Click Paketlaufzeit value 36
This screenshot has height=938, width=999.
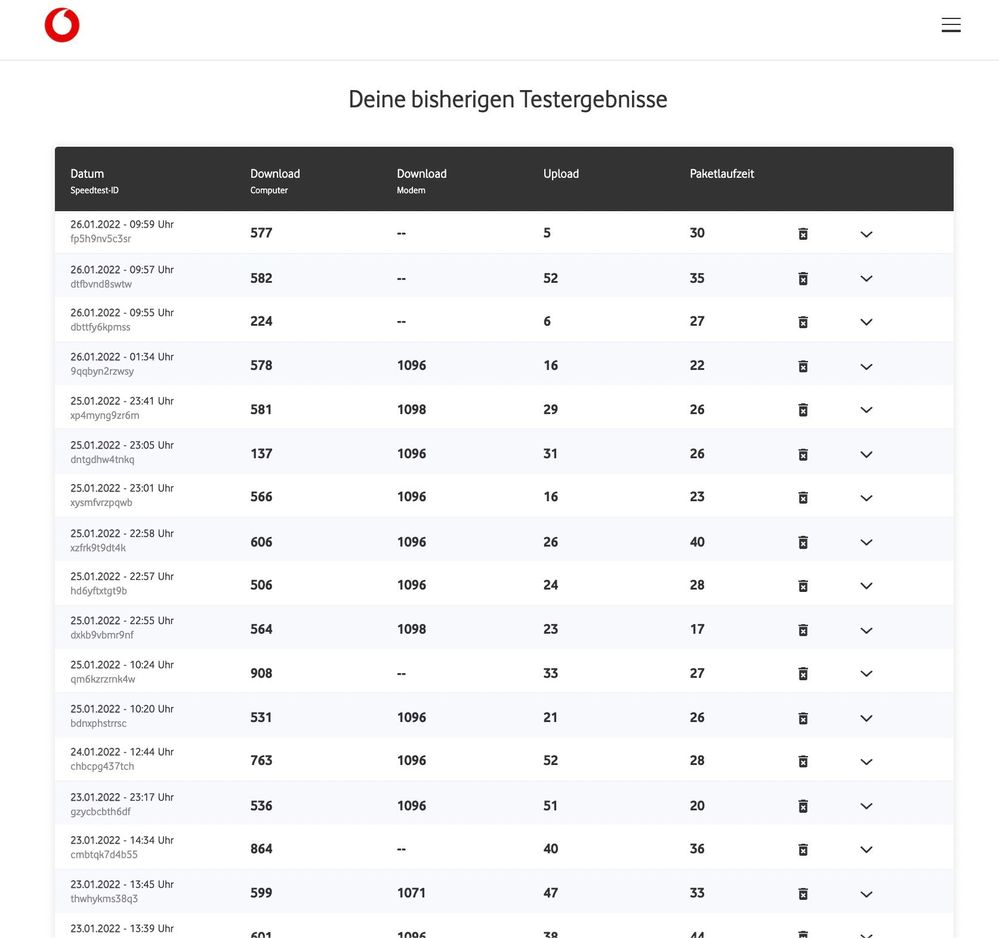[697, 849]
